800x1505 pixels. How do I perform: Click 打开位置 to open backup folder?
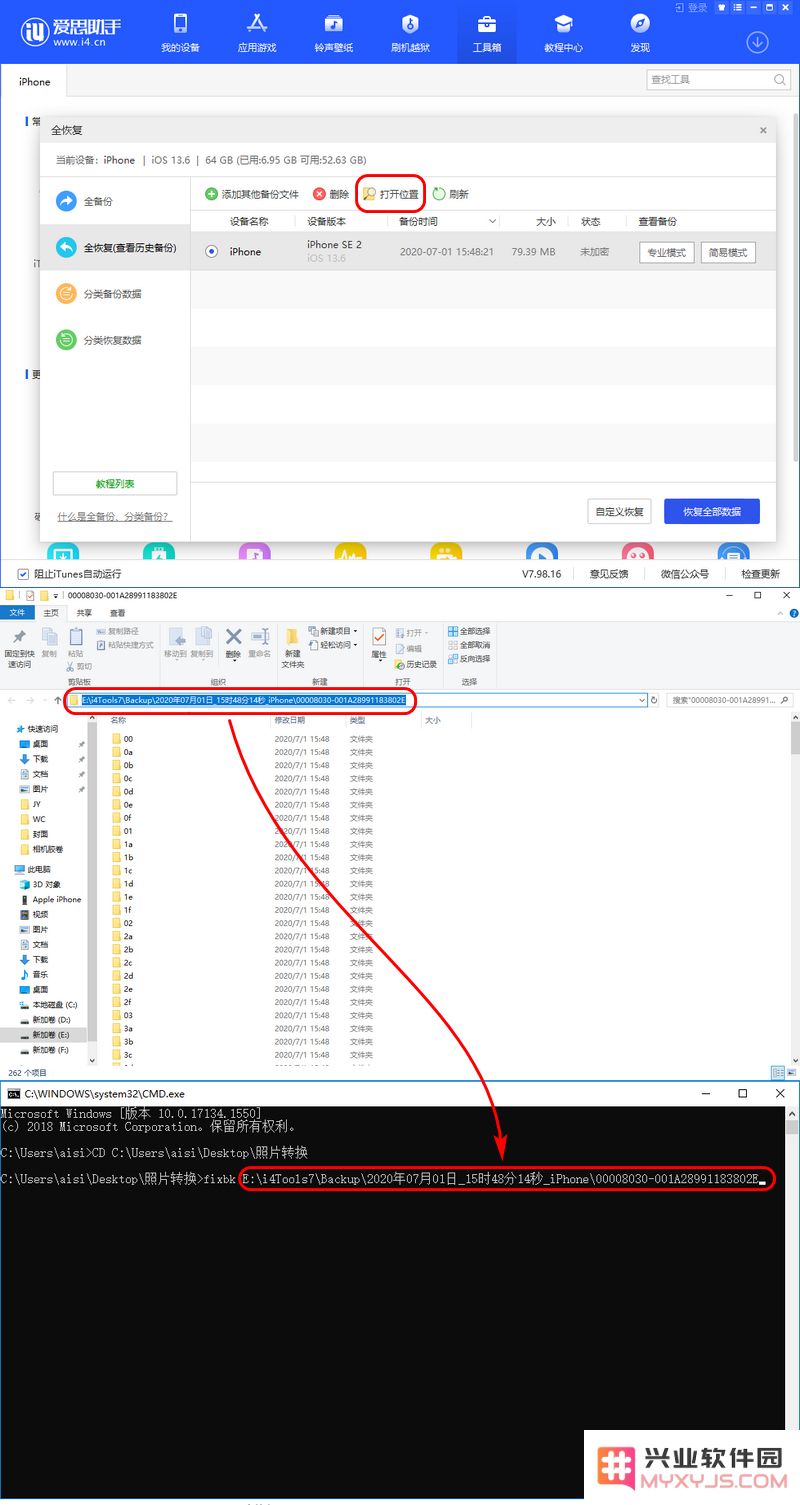(390, 194)
